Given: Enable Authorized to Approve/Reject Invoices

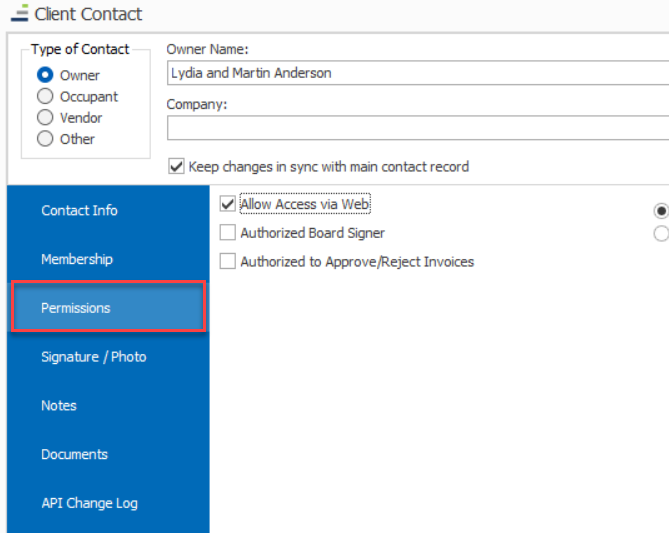Looking at the screenshot, I should coord(227,261).
